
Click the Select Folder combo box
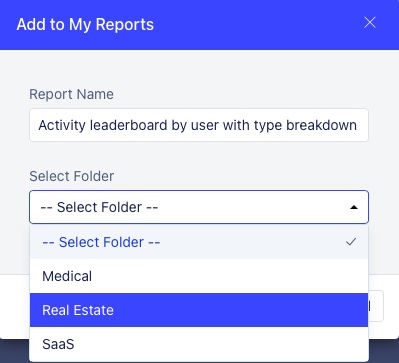click(199, 207)
